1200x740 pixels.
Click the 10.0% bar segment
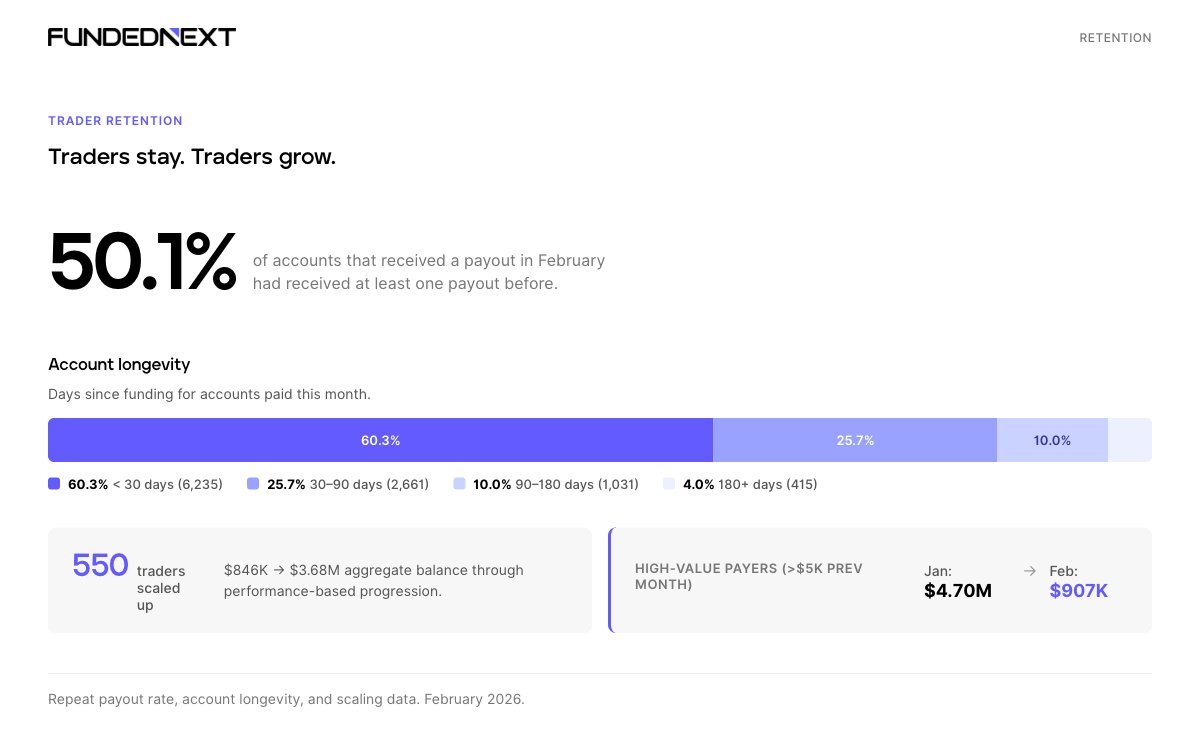1052,440
